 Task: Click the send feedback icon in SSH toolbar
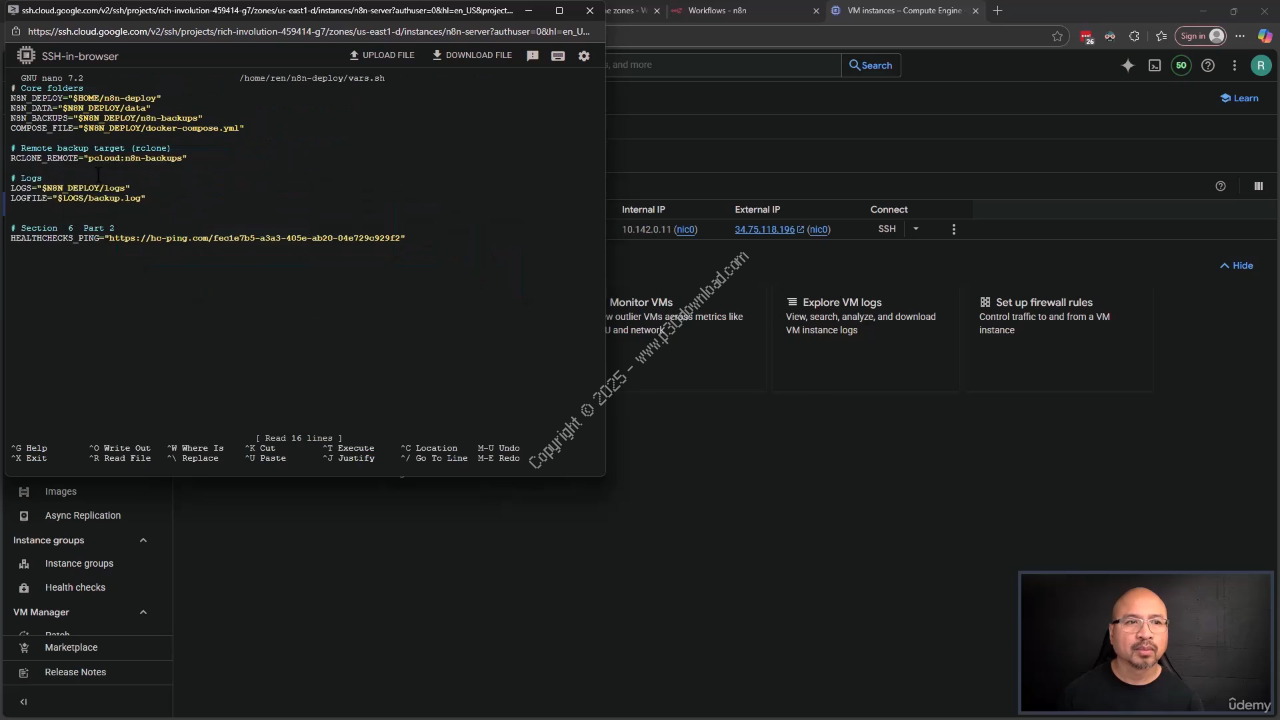(x=532, y=56)
